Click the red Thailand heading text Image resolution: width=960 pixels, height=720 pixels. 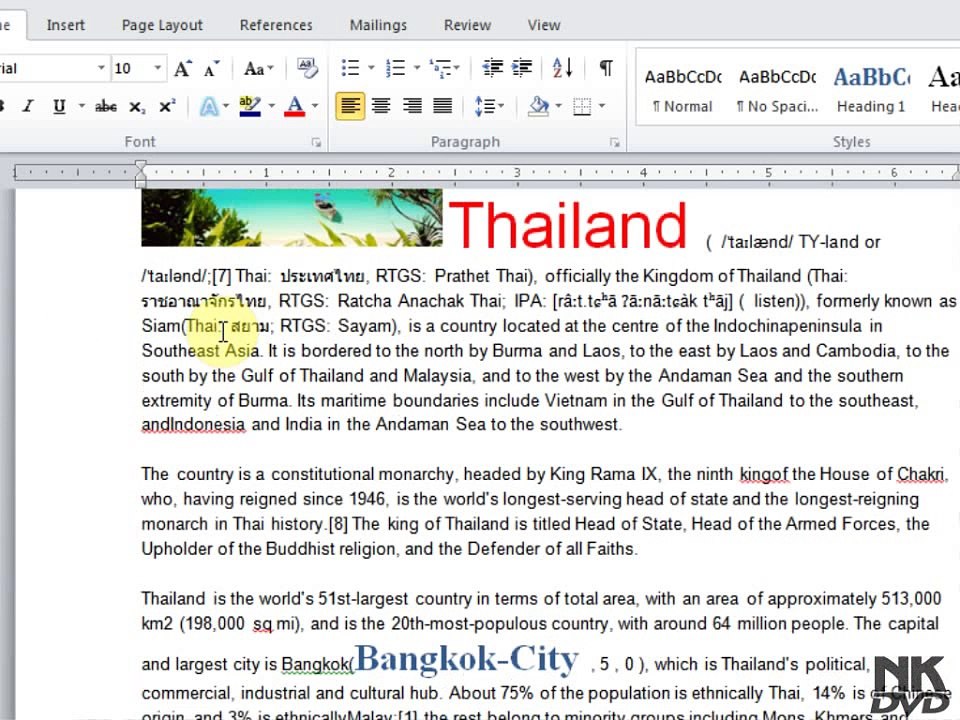point(568,225)
